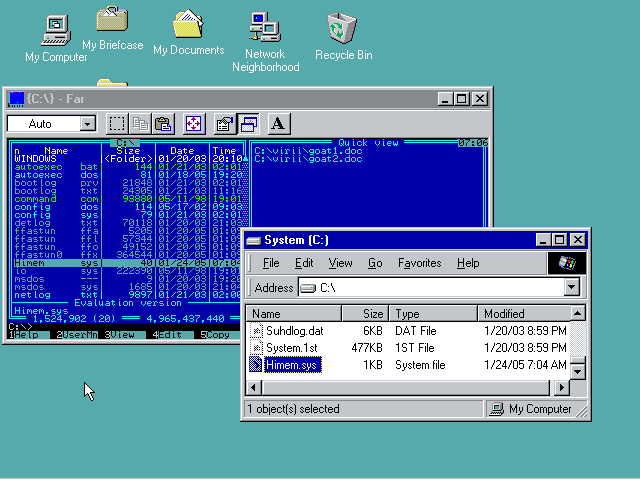Click the Far window system menu icon
This screenshot has height=480, width=640.
click(16, 99)
